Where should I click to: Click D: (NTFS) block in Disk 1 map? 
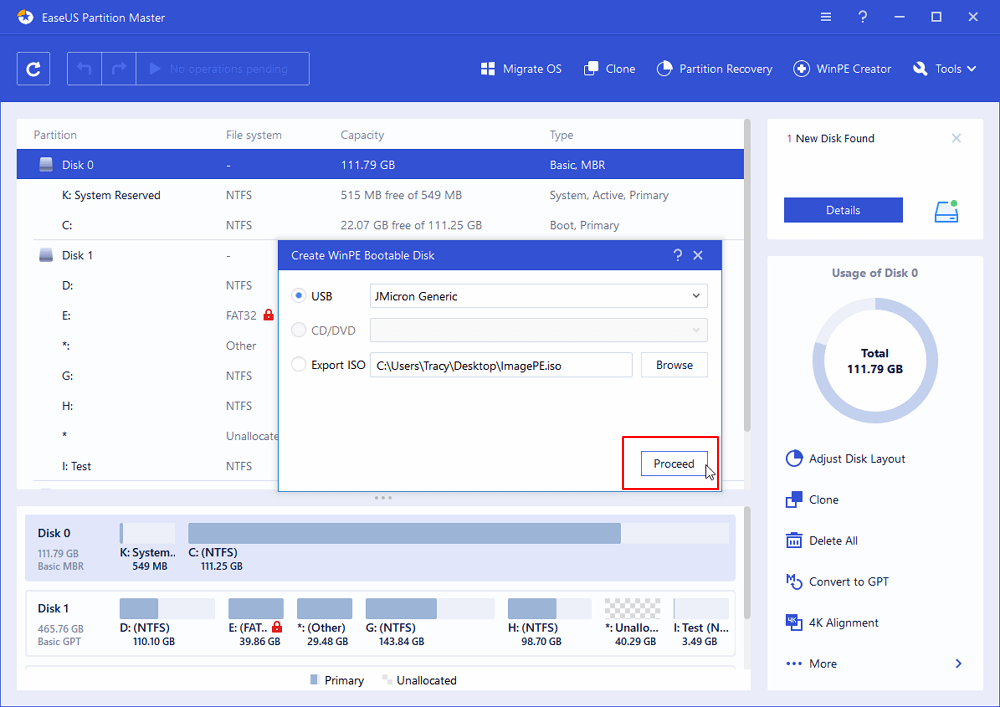(167, 622)
